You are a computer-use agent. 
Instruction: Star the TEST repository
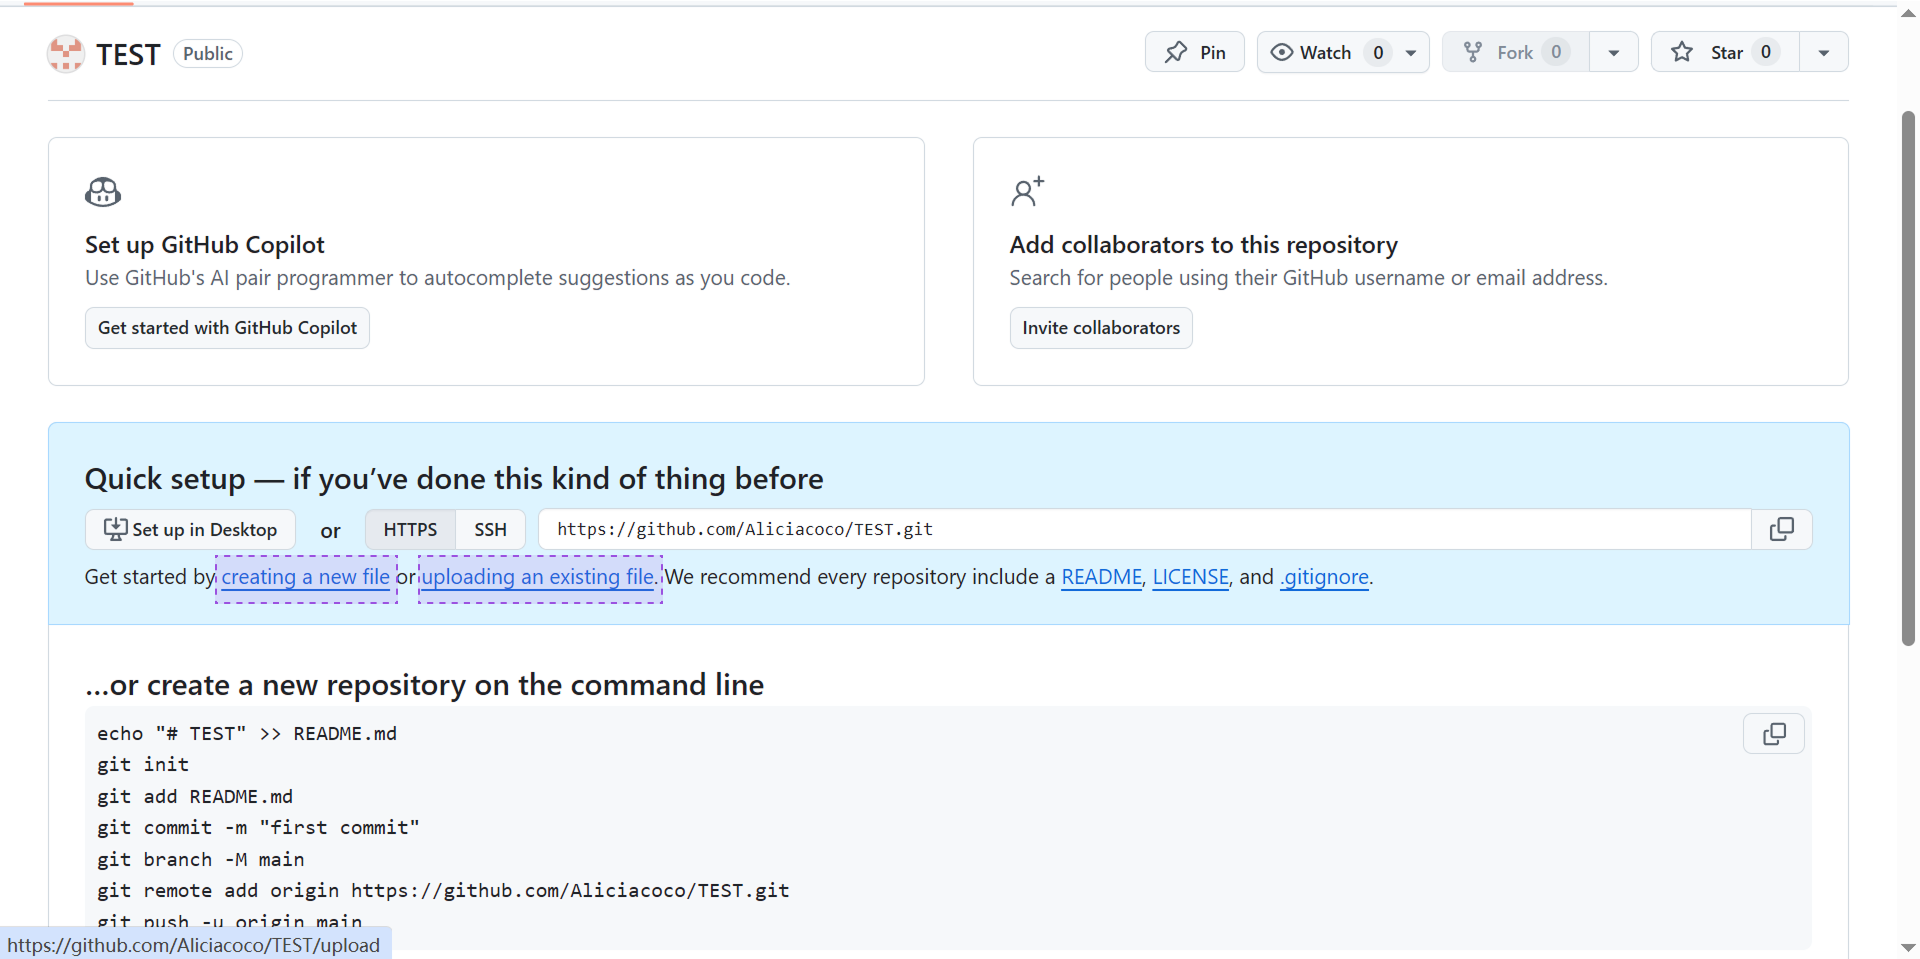(1725, 52)
